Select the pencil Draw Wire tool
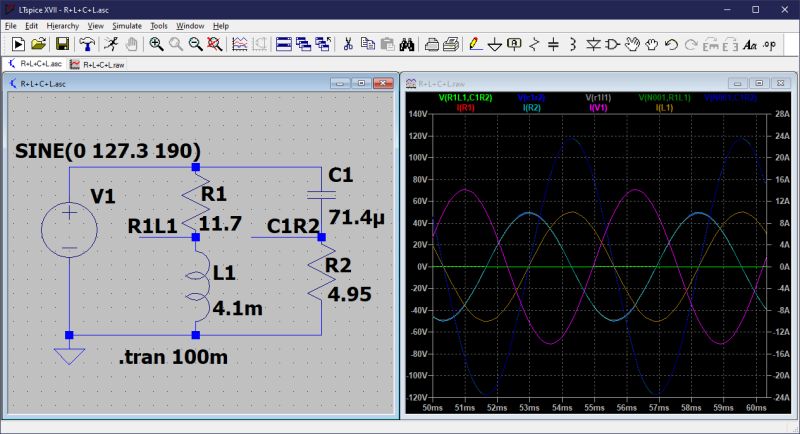Screen dimensions: 800x434 point(475,44)
